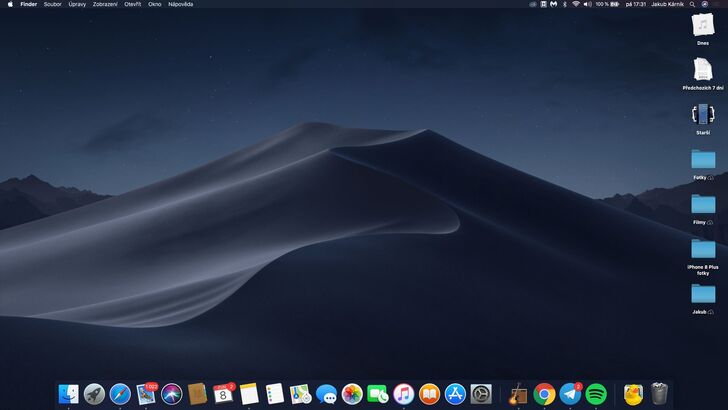The image size is (728, 410).
Task: Open Finder from the dock
Action: [68, 394]
